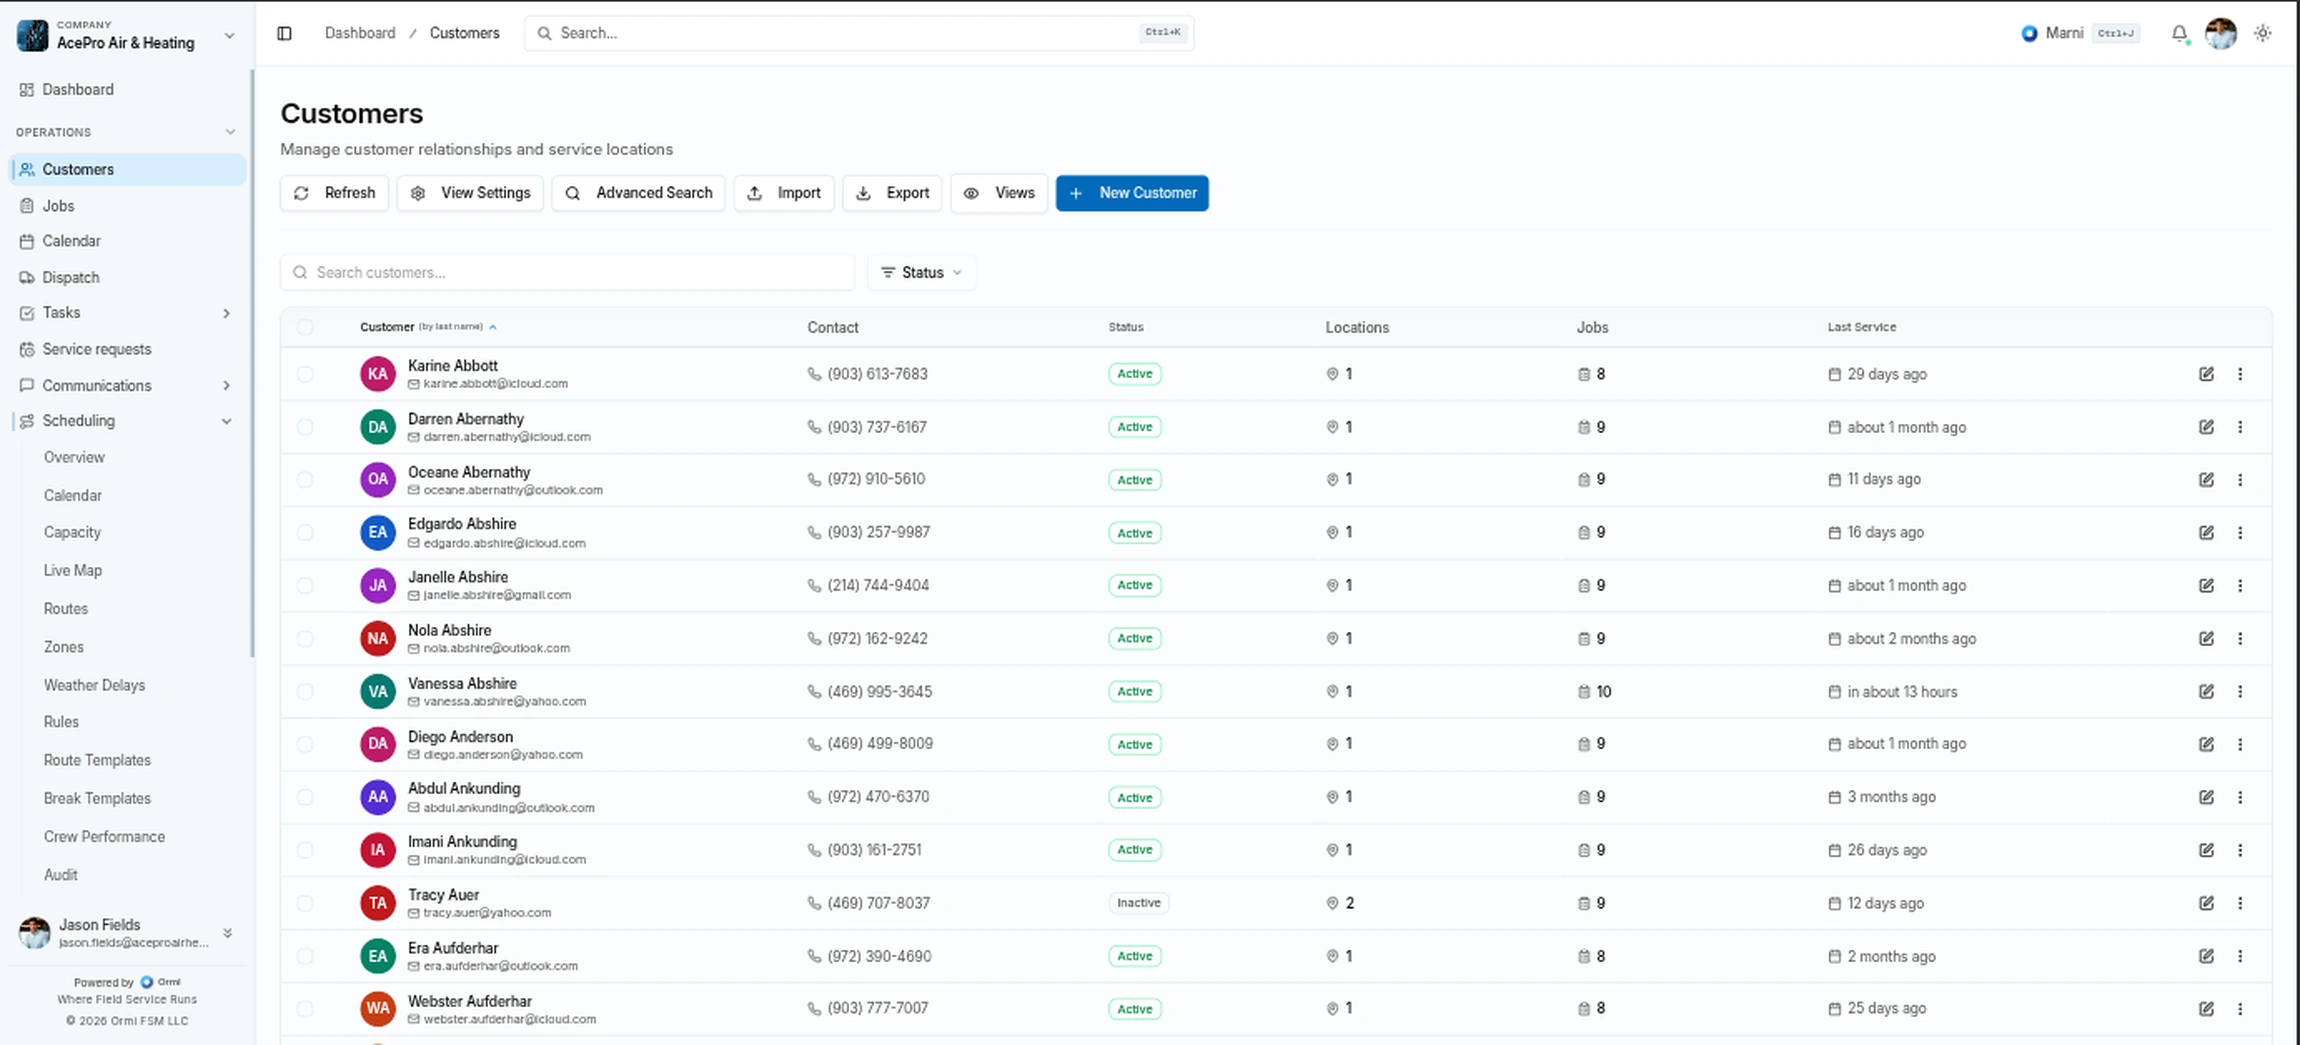Edit Nola Abshire's record
Screen dimensions: 2300x1045
(2206, 639)
